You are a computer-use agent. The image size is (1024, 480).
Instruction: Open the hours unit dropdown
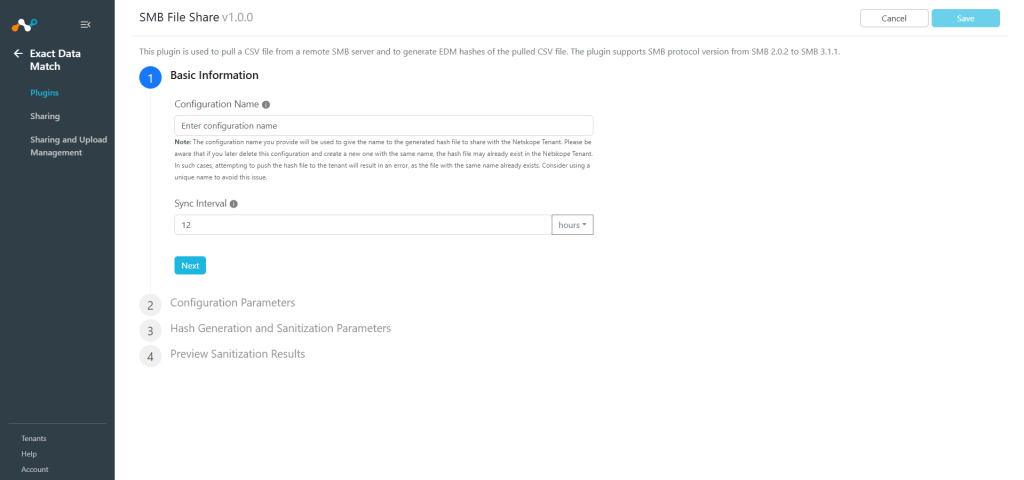click(x=572, y=225)
